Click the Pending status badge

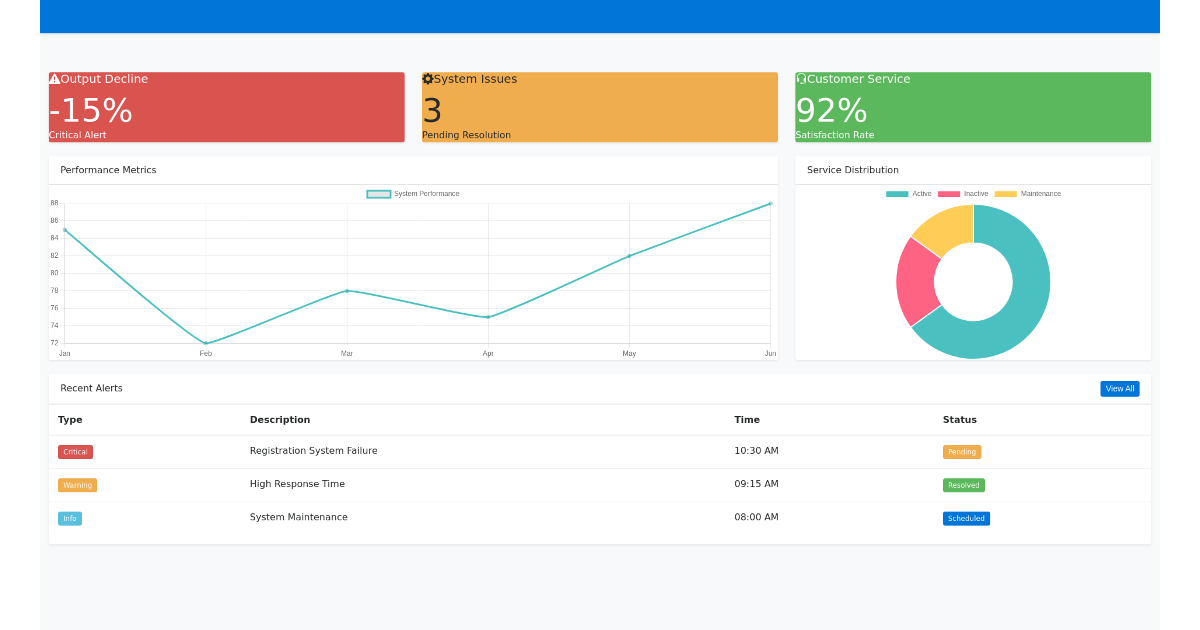coord(961,451)
